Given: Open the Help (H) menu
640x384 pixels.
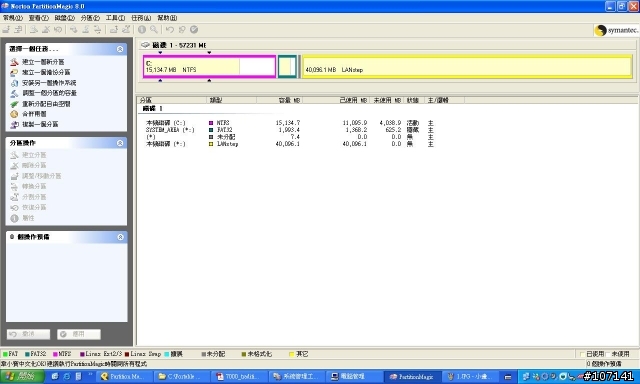Looking at the screenshot, I should pos(167,18).
